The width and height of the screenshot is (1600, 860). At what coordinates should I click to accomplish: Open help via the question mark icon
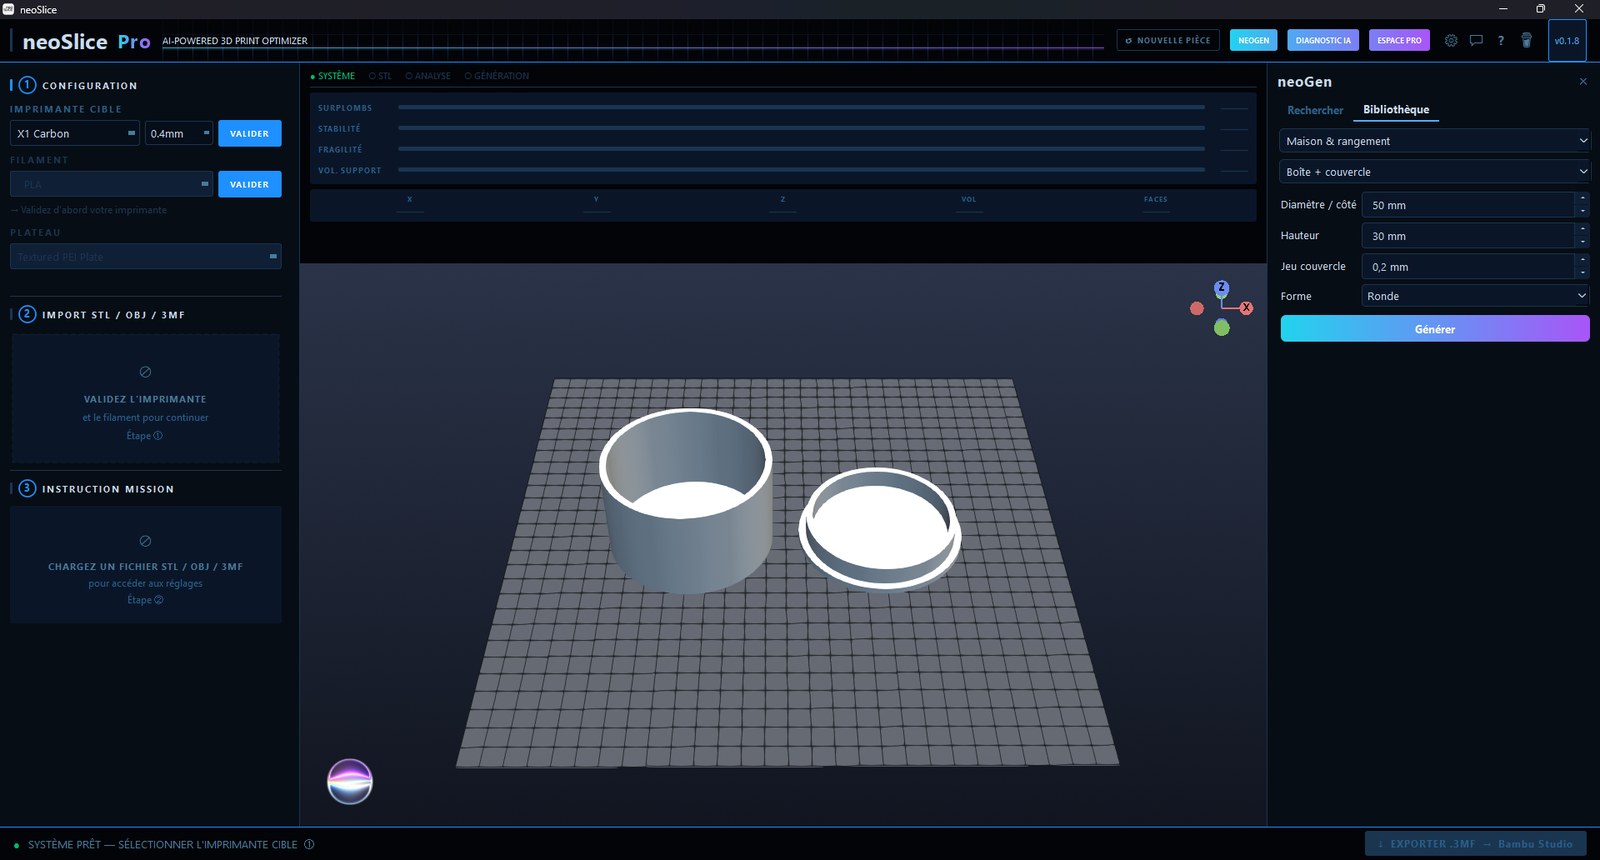point(1500,41)
